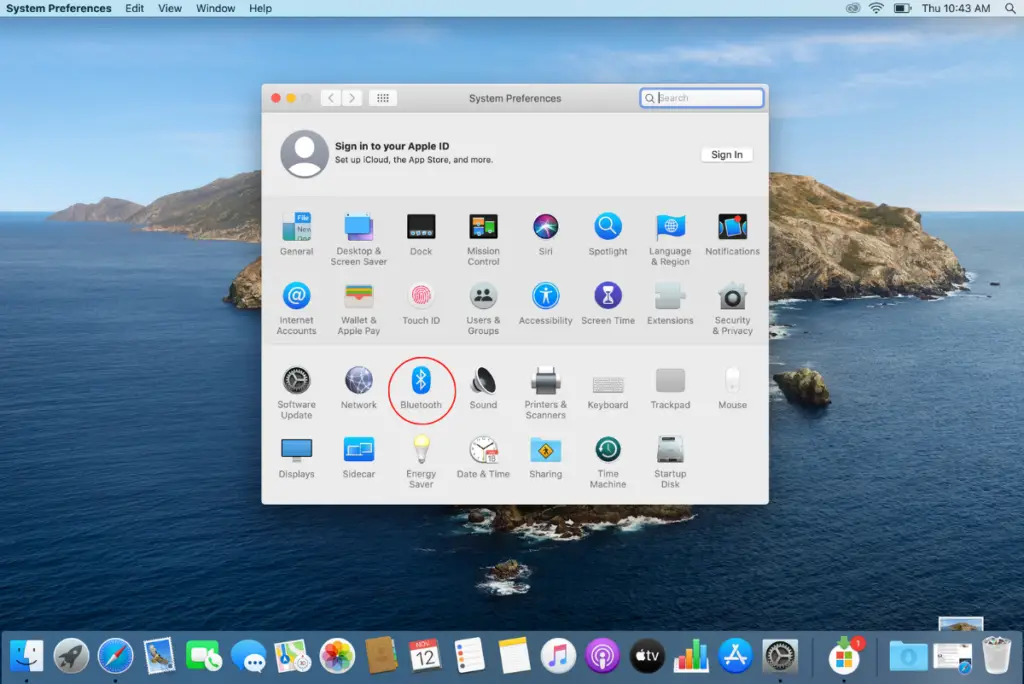Viewport: 1024px width, 684px height.
Task: Open Launchpad from the Dock
Action: point(71,655)
